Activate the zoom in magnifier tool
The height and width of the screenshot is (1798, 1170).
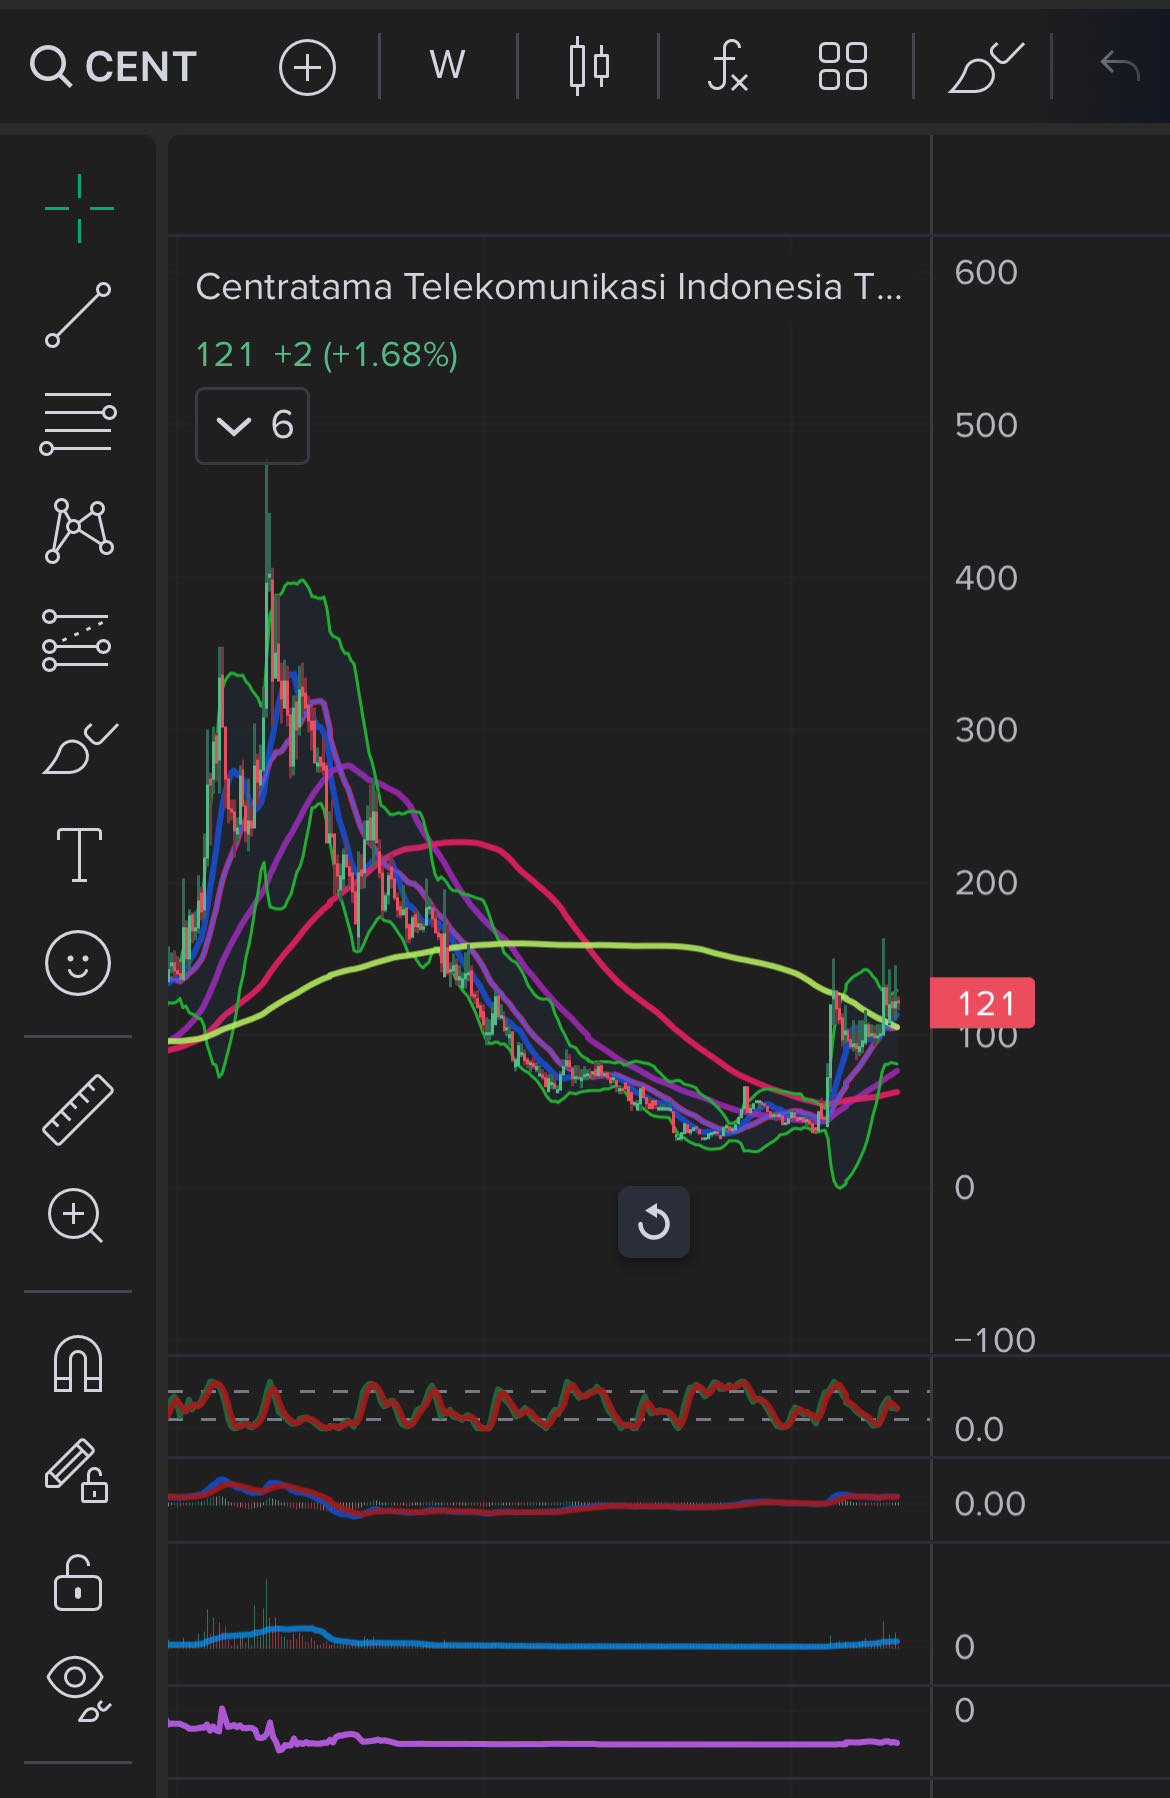point(76,1216)
